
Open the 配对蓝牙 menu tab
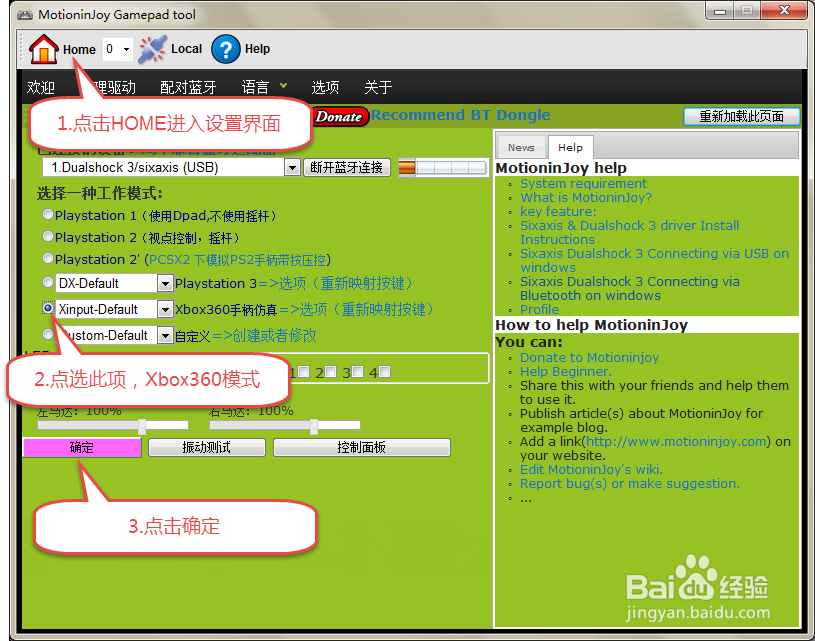(x=188, y=87)
